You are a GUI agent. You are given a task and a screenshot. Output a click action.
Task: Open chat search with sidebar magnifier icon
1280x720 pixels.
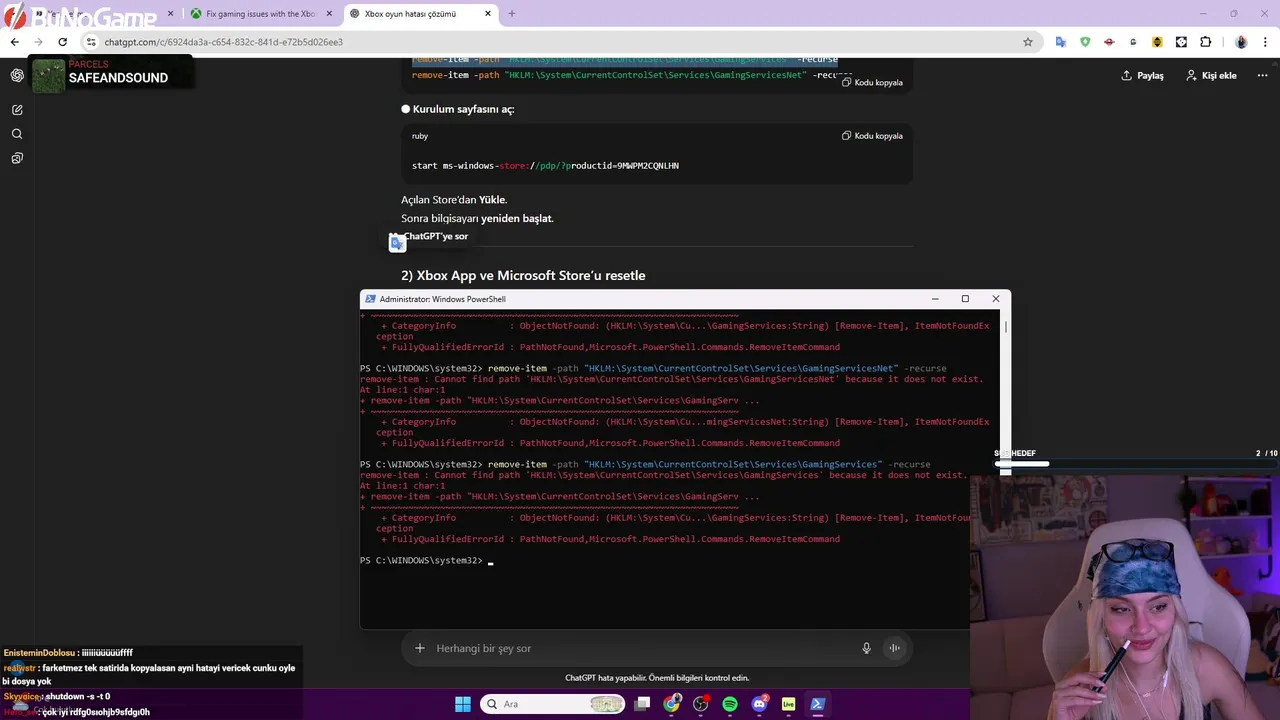(x=17, y=134)
